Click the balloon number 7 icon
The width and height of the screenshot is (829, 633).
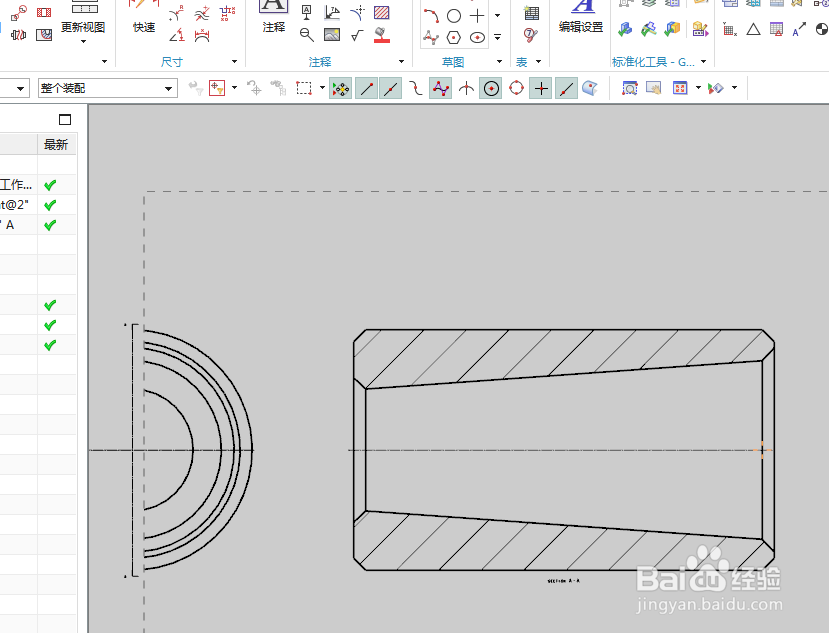530,35
